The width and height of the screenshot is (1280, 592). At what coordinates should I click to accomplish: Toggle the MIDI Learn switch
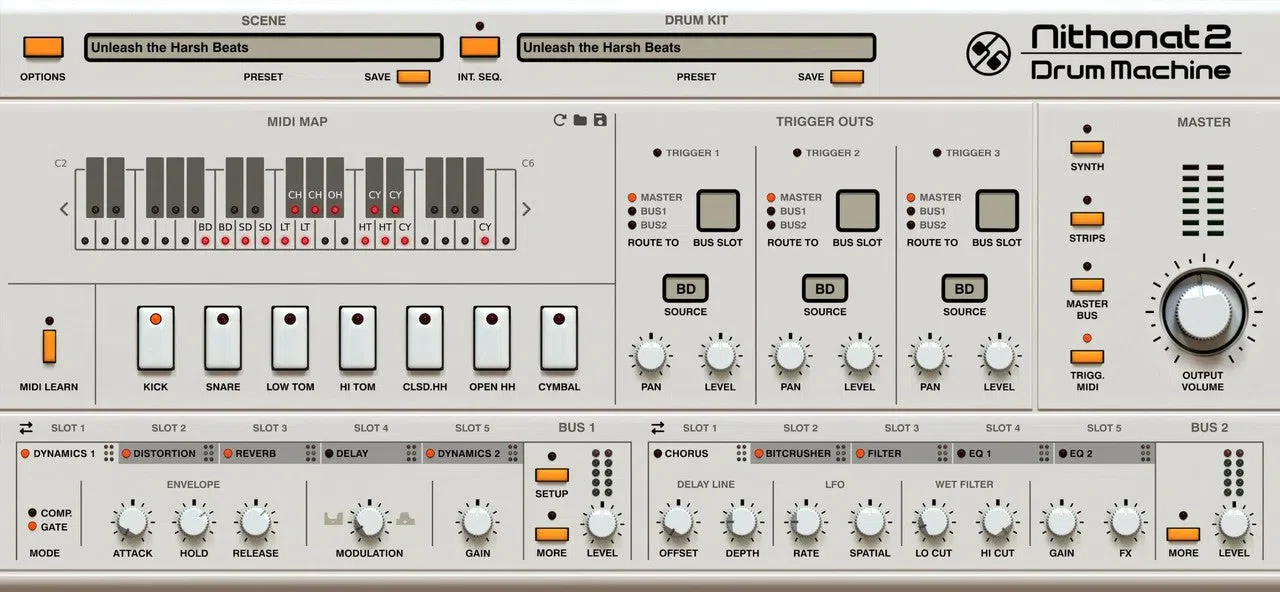49,345
